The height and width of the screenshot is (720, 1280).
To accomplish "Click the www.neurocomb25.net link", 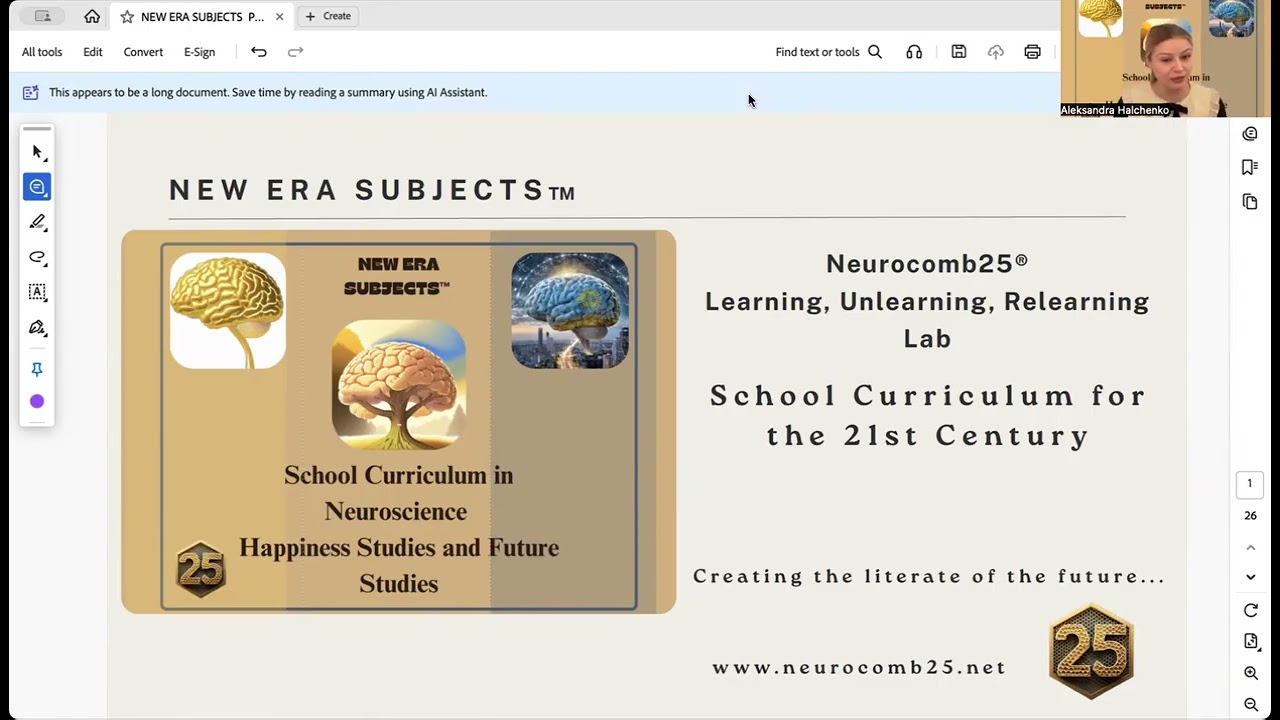I will pyautogui.click(x=859, y=668).
